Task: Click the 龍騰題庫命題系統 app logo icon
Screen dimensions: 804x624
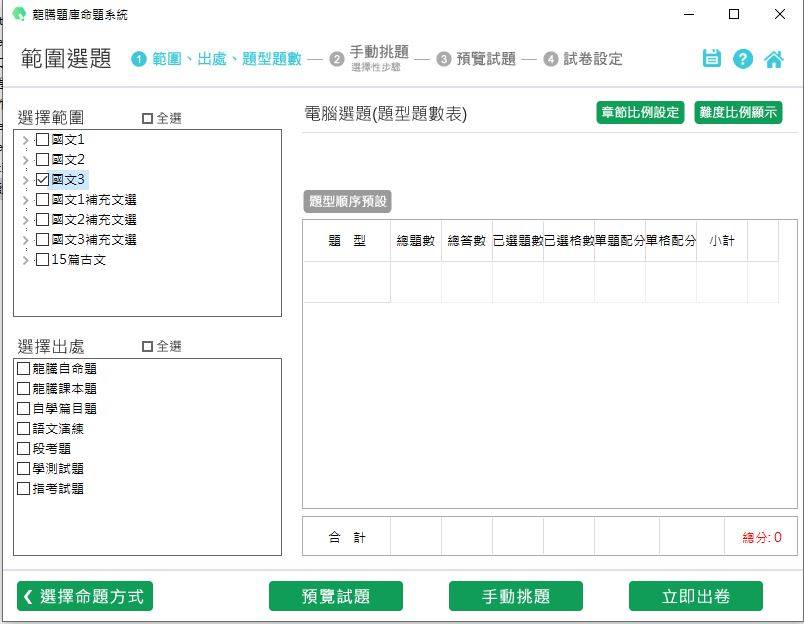Action: [x=19, y=14]
